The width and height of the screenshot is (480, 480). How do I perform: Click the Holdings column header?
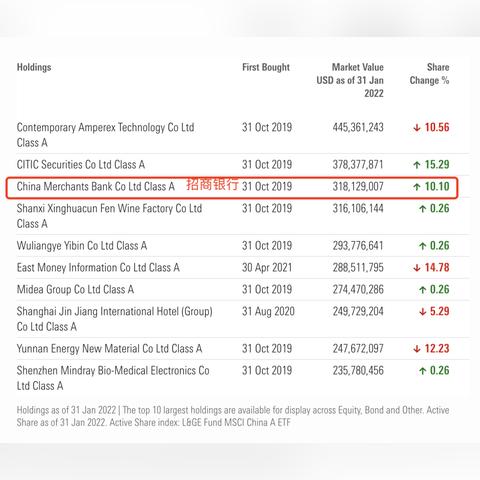tap(34, 67)
